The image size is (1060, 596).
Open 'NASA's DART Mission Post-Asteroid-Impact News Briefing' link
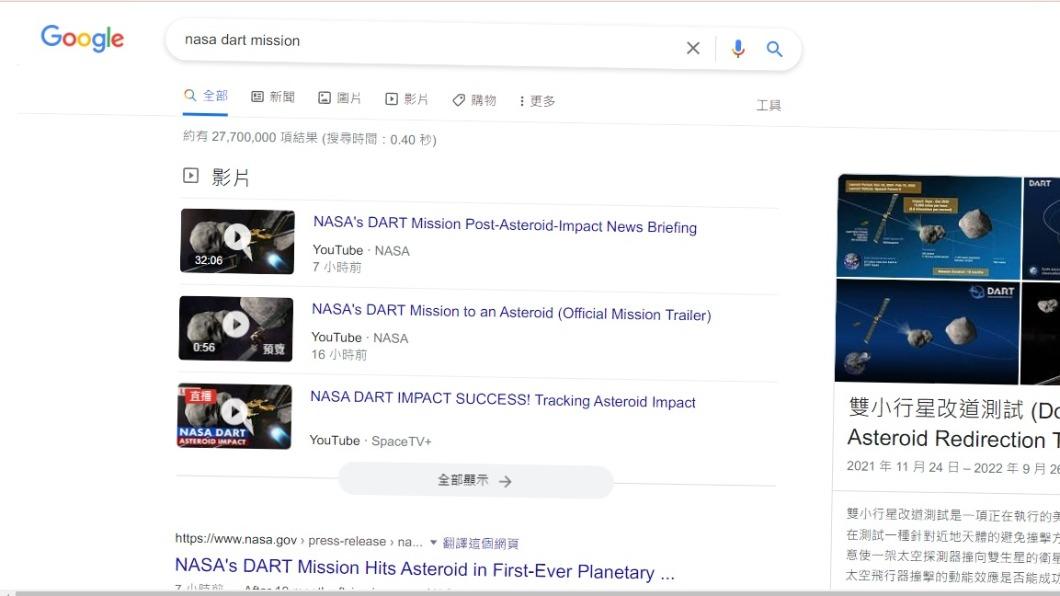(x=505, y=225)
